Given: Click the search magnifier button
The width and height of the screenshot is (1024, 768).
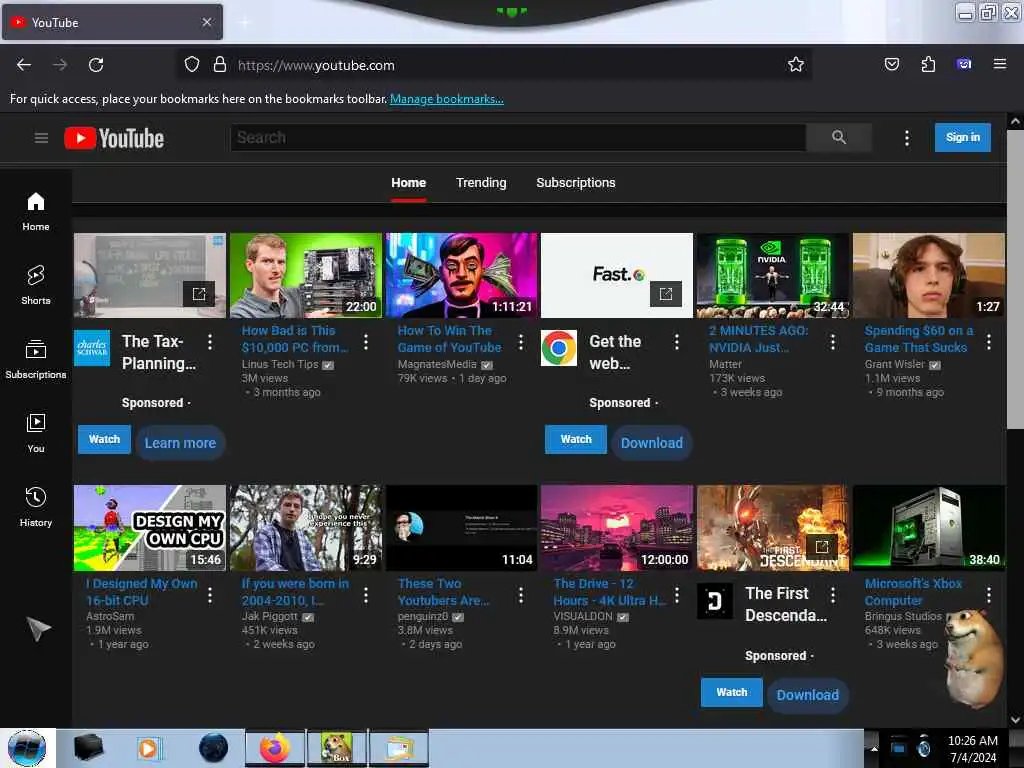Looking at the screenshot, I should pyautogui.click(x=839, y=137).
